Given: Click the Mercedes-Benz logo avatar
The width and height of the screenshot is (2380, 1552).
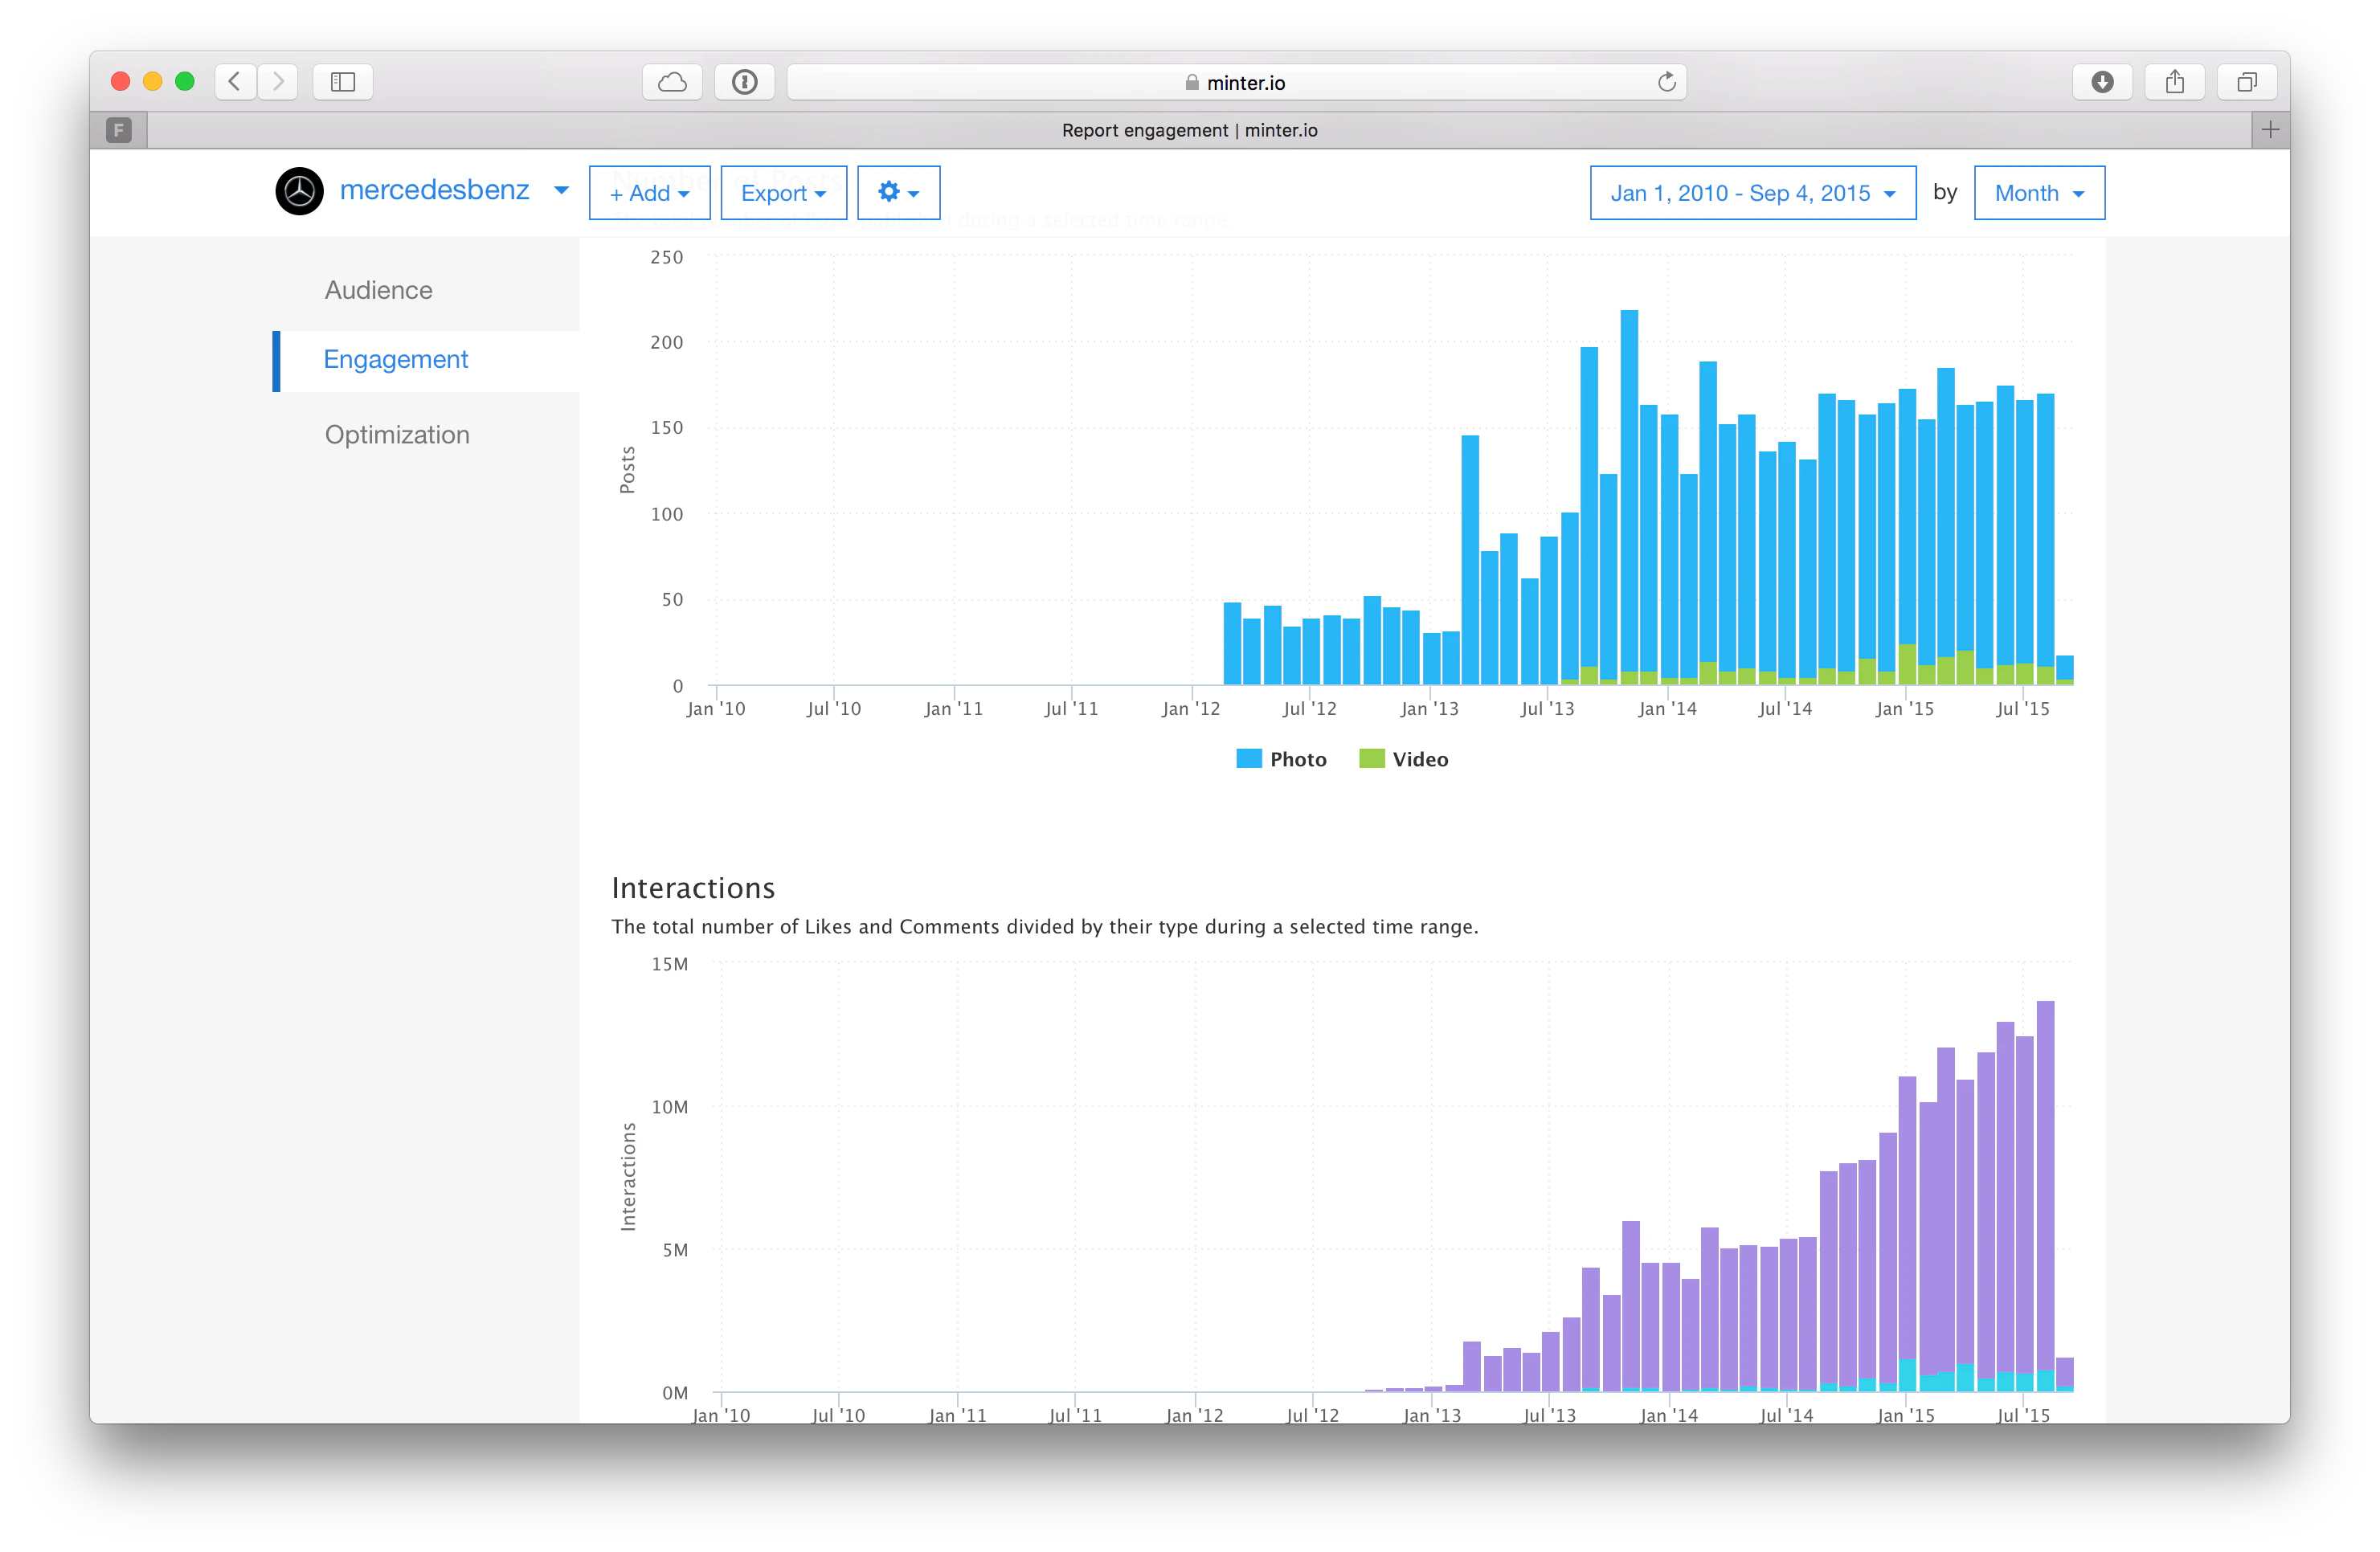Looking at the screenshot, I should 299,191.
